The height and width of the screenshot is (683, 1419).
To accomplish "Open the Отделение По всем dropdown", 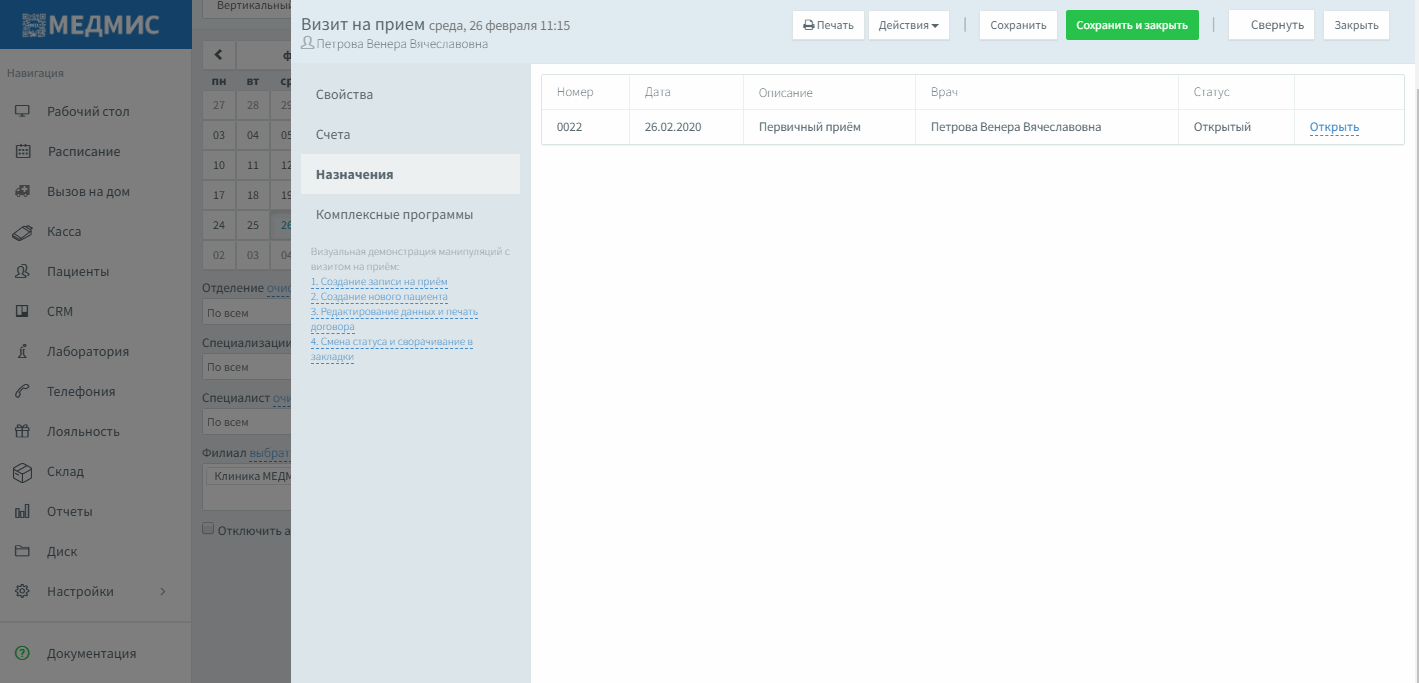I will [x=246, y=313].
